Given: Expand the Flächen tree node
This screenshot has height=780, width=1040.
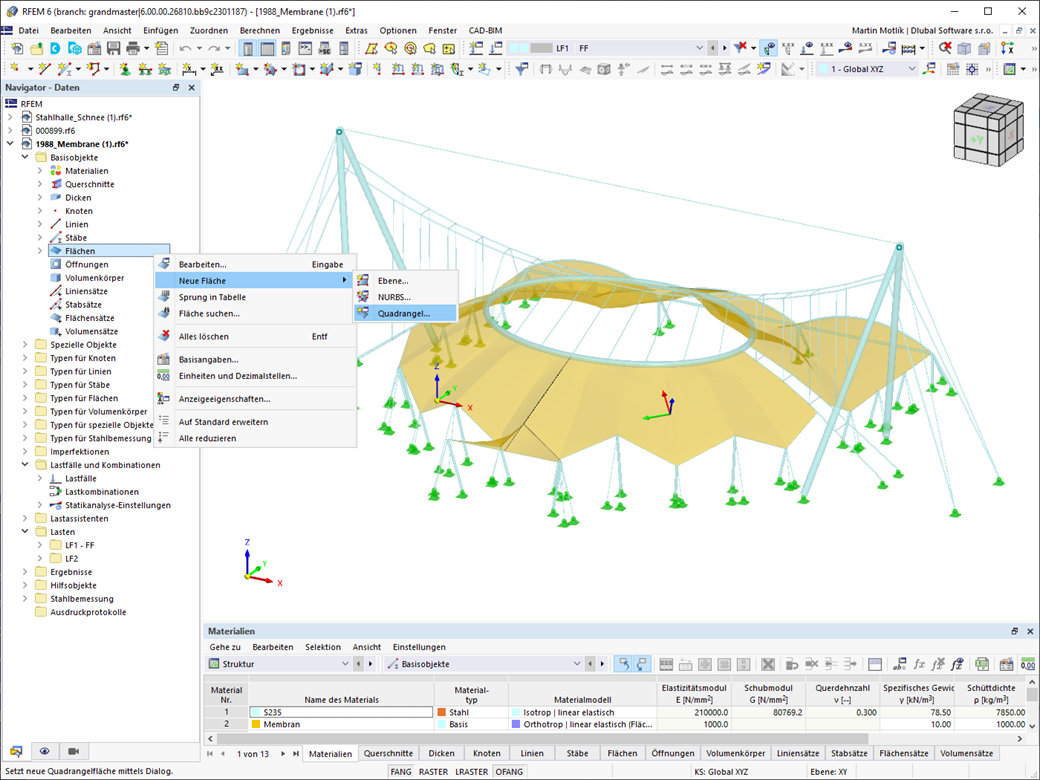Looking at the screenshot, I should pos(40,251).
